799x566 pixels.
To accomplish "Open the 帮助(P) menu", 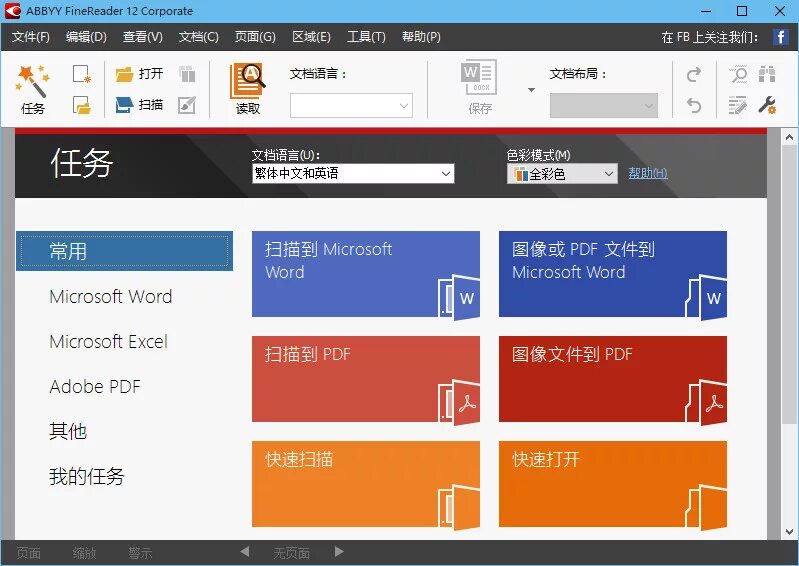I will tap(421, 37).
